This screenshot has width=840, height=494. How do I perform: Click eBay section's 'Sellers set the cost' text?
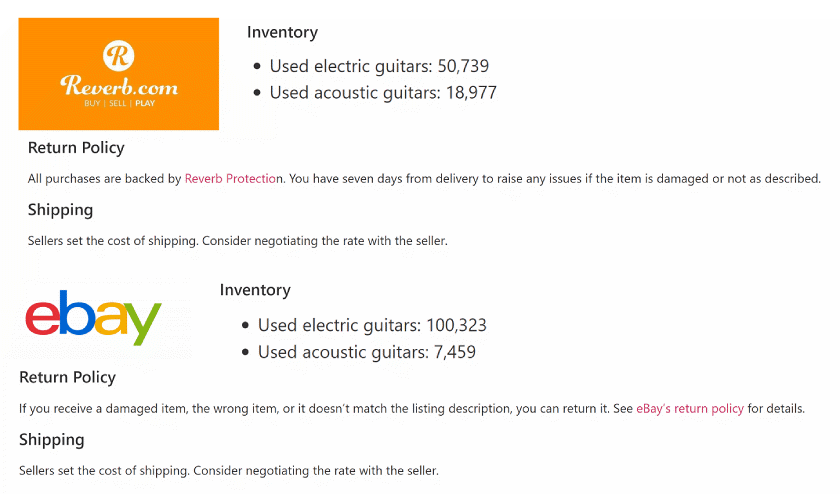(x=228, y=470)
